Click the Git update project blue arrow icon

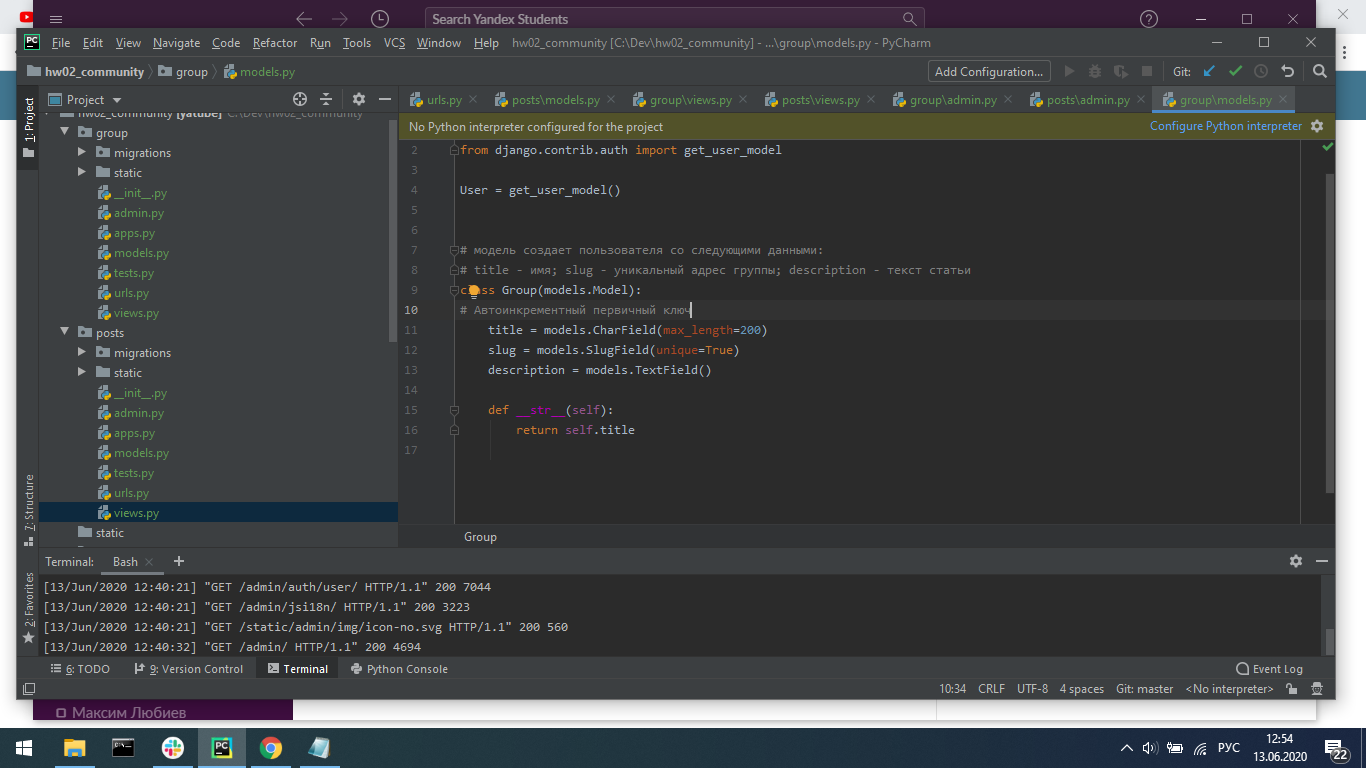point(1209,71)
